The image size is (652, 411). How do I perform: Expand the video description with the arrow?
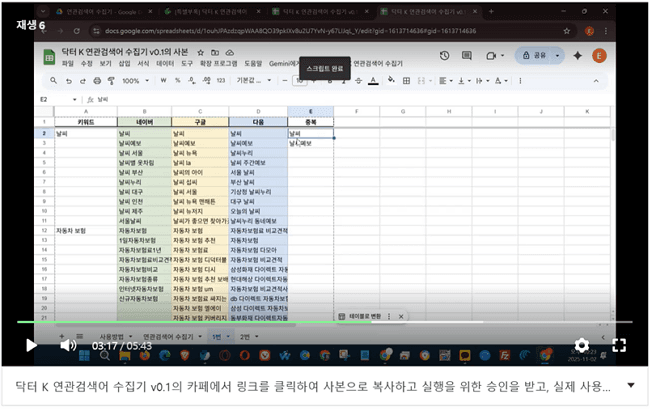(631, 385)
